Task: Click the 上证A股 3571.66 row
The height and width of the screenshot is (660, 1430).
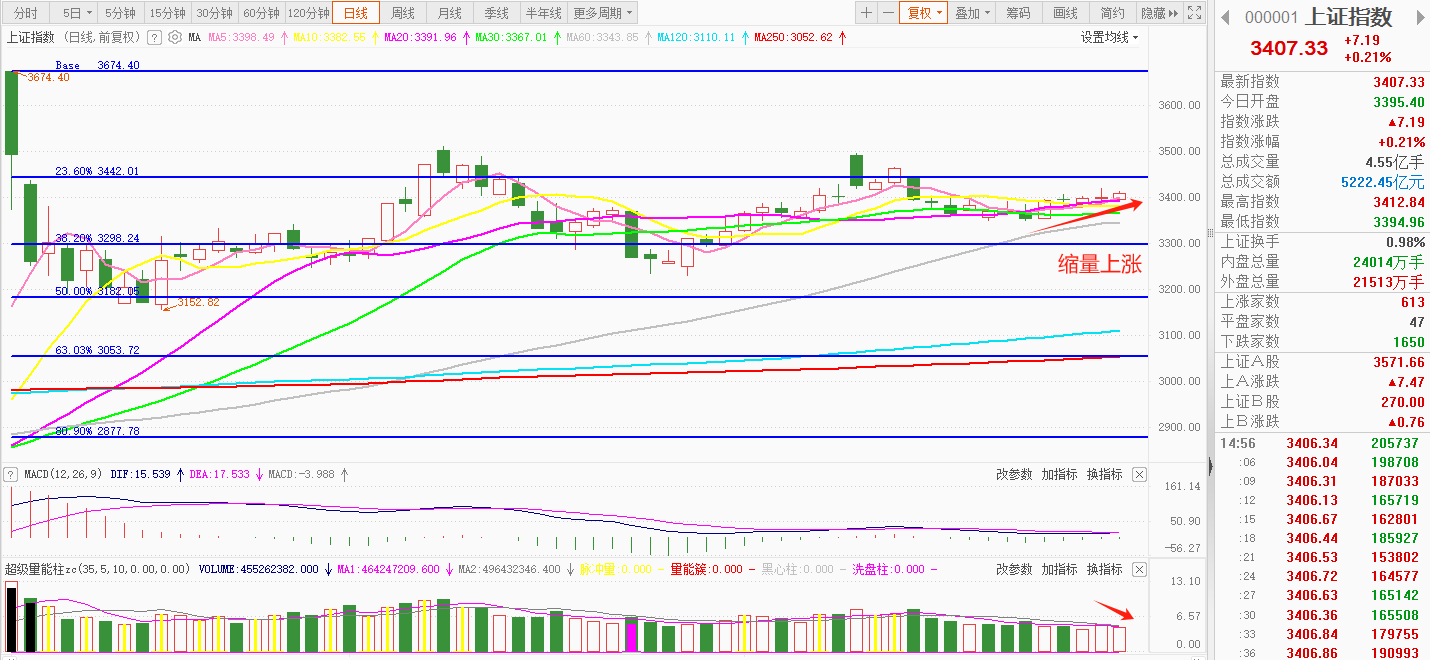Action: [1322, 361]
